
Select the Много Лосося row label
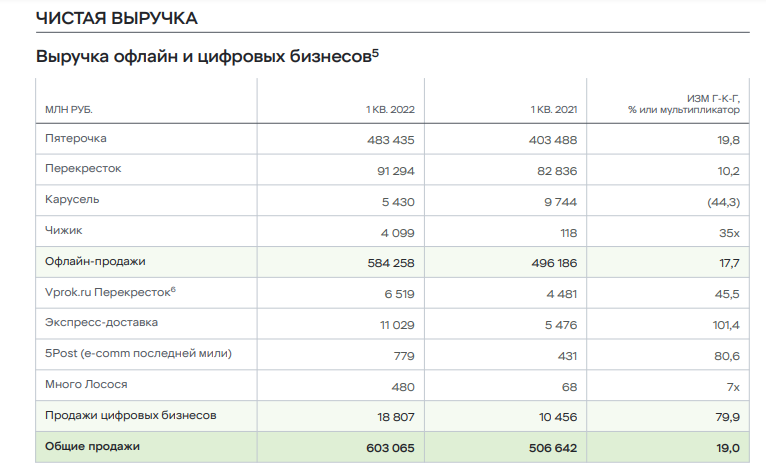pos(86,385)
